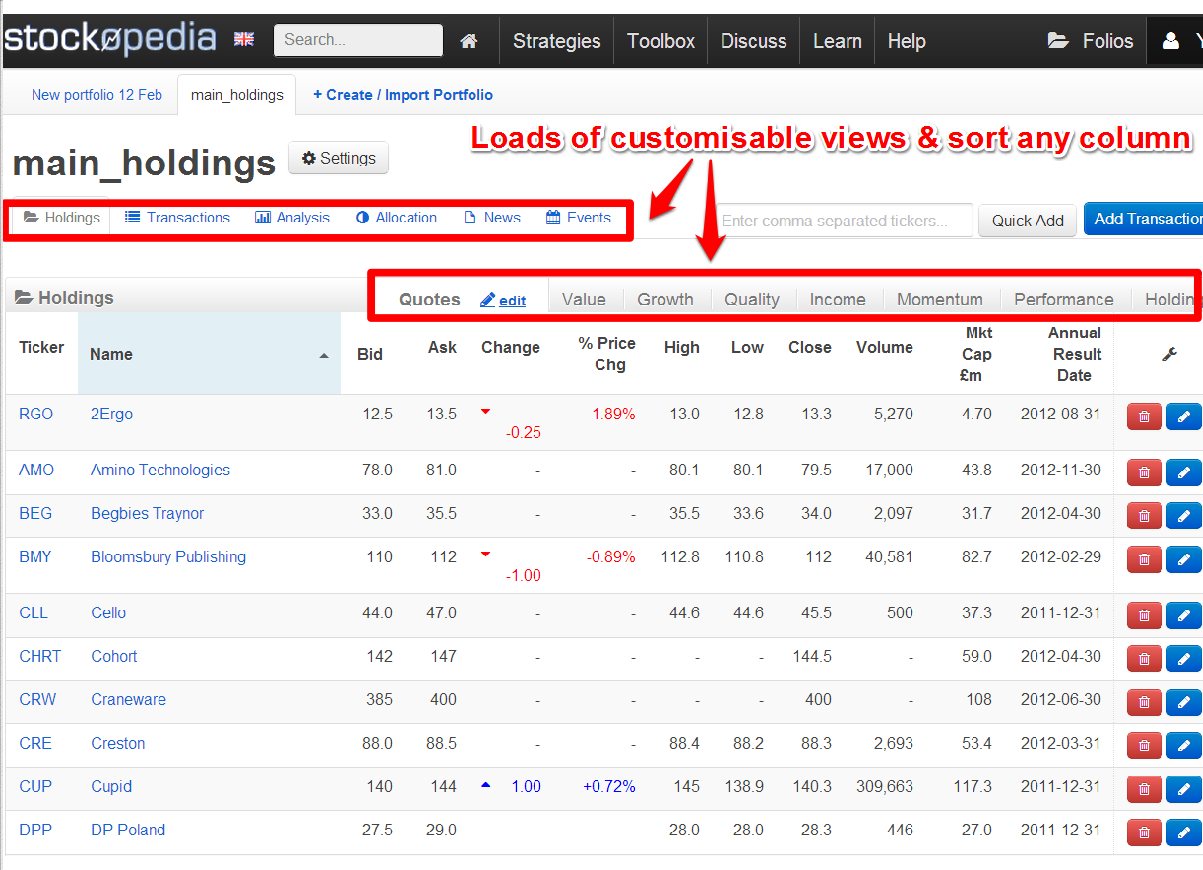Image resolution: width=1203 pixels, height=870 pixels.
Task: Edit the Cello holding
Action: tap(1184, 615)
